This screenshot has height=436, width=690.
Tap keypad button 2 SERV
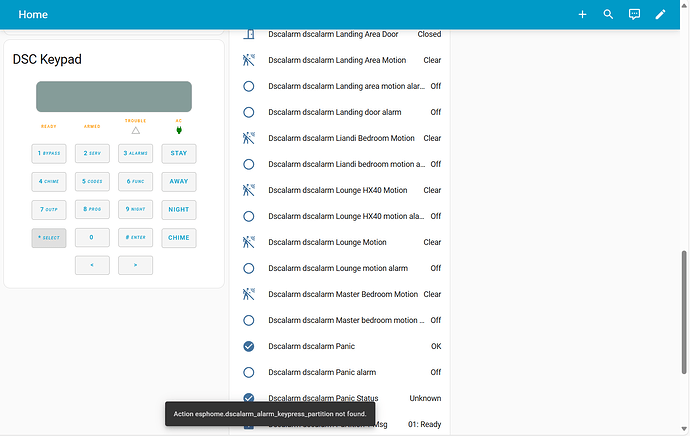[92, 153]
